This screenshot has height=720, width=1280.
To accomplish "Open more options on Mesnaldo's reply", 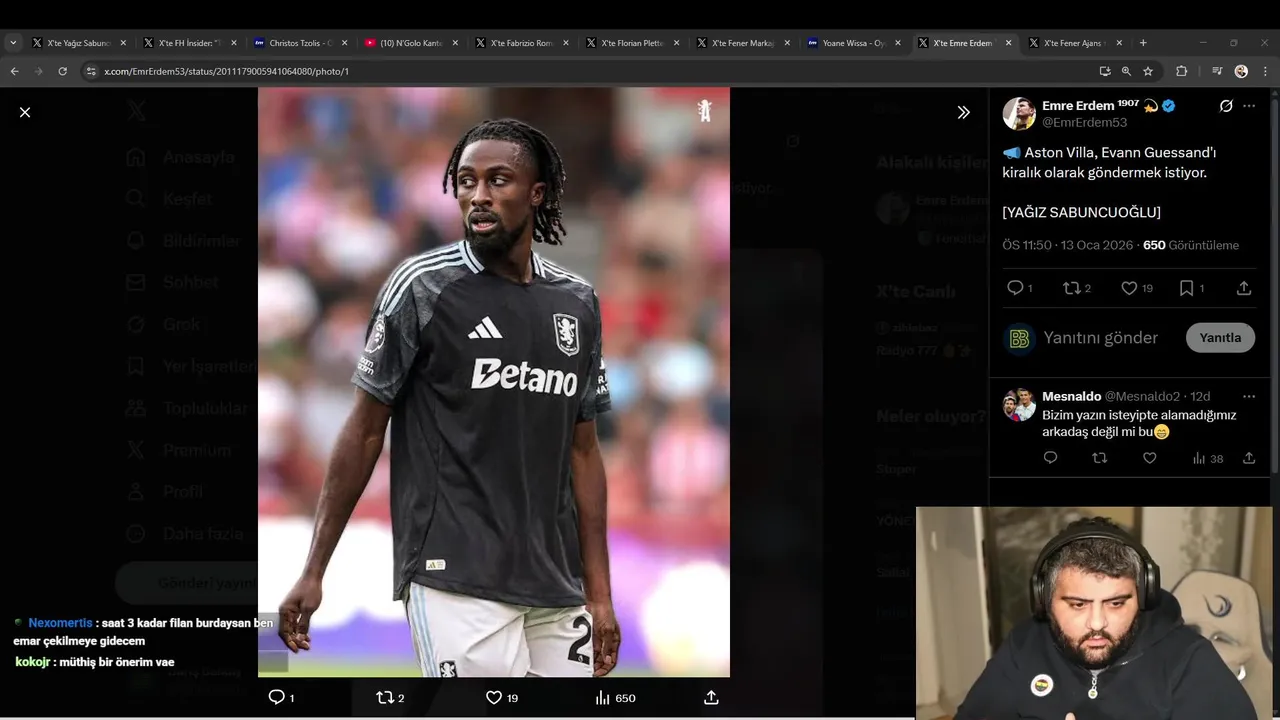I will point(1249,396).
